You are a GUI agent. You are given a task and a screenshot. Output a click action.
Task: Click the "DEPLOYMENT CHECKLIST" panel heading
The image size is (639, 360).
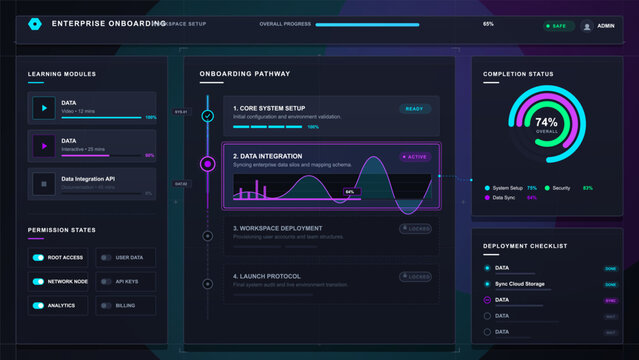click(525, 246)
